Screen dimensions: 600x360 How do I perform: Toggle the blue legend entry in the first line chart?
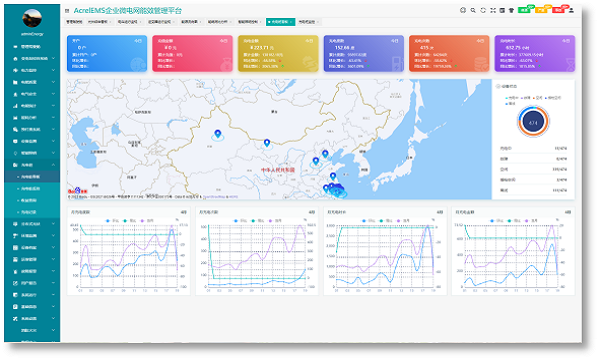point(113,221)
